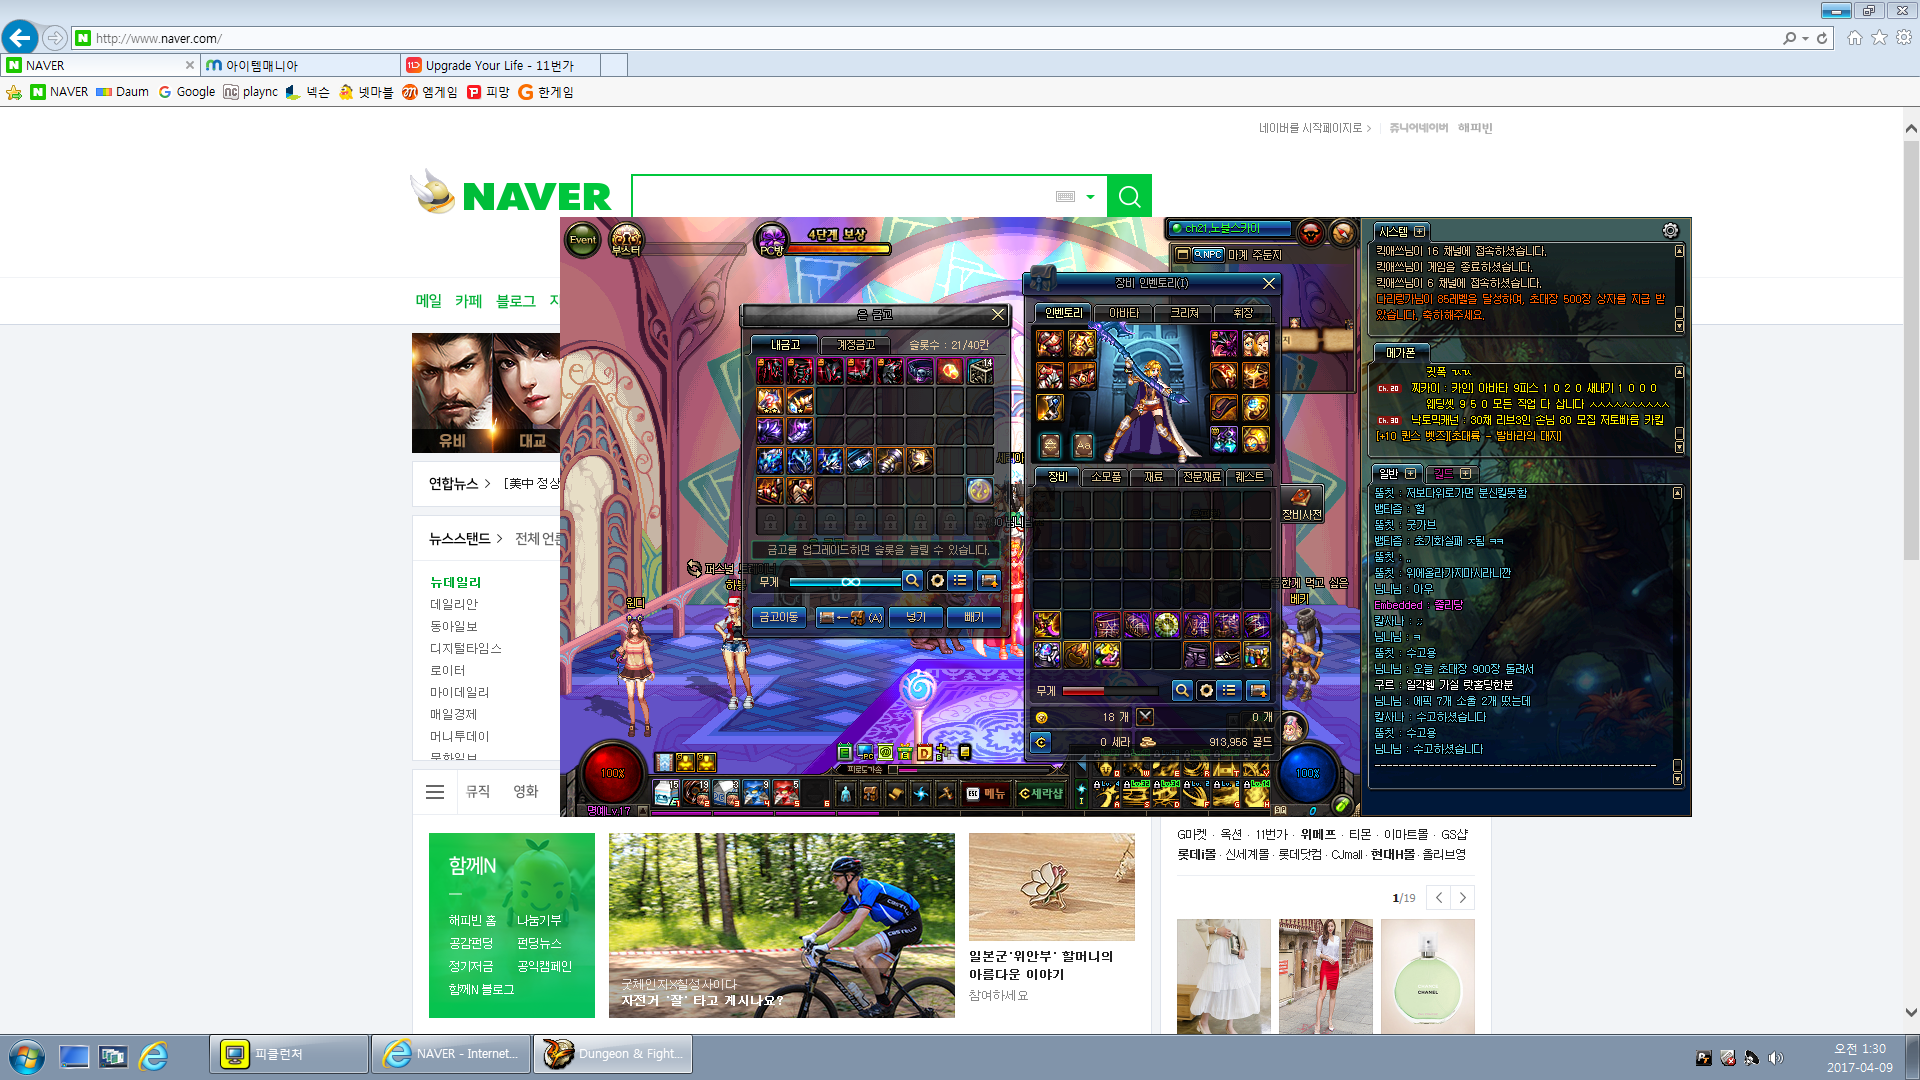The image size is (1920, 1080).
Task: Open Naver 메일 link
Action: [x=429, y=301]
